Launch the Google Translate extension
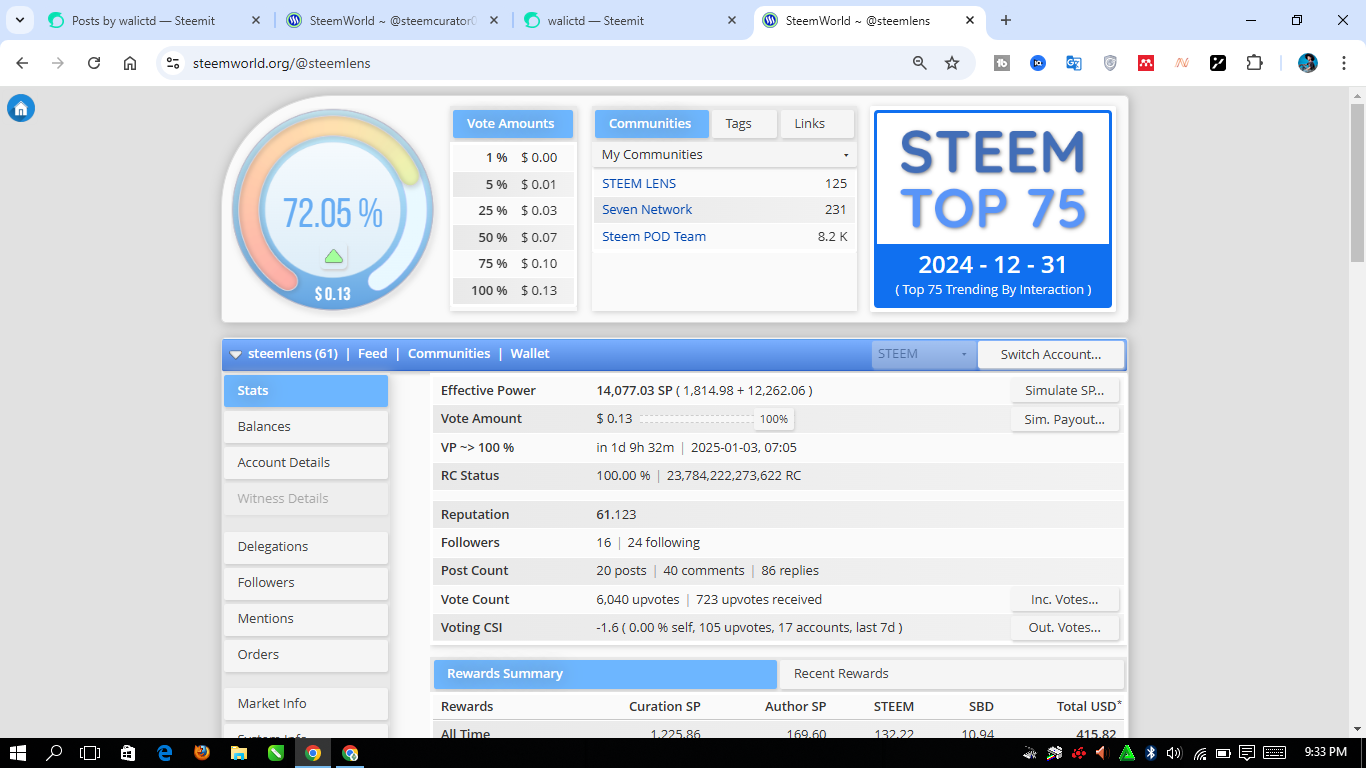 click(x=1074, y=63)
